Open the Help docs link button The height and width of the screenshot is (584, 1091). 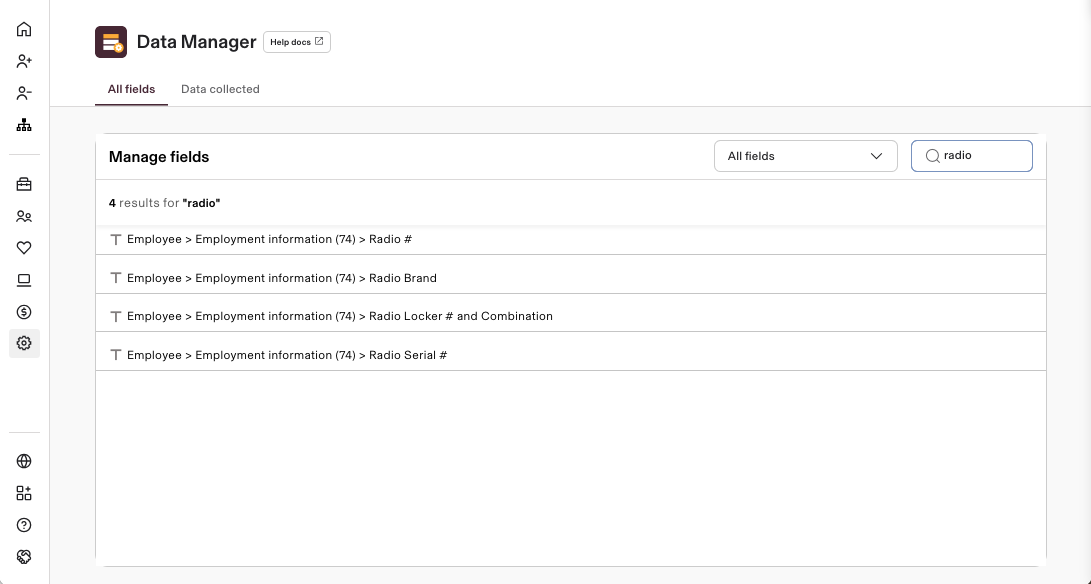(296, 42)
